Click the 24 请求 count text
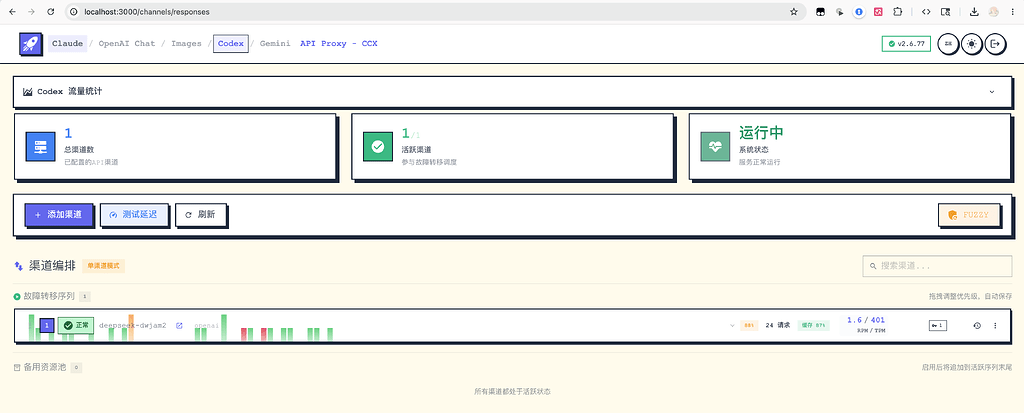Viewport: 1024px width, 413px height. [778, 325]
